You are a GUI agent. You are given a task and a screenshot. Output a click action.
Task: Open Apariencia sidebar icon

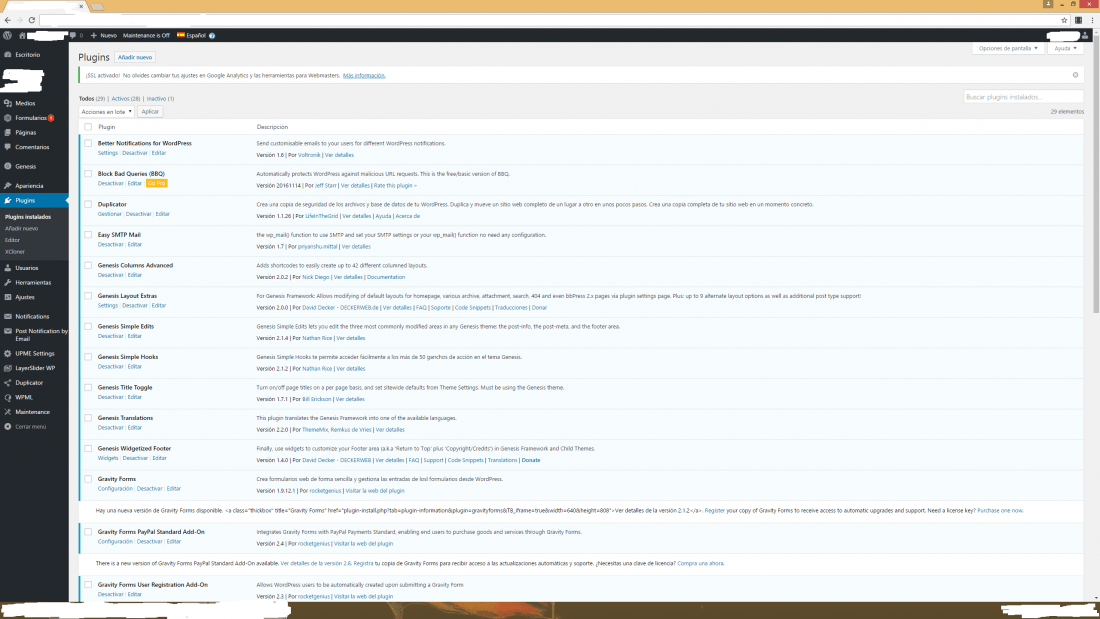[x=8, y=186]
